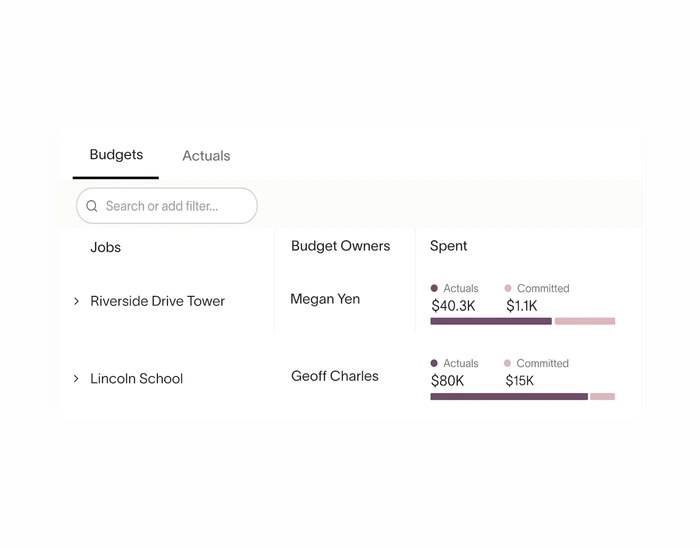
Task: Click the search magnifier icon
Action: [92, 206]
